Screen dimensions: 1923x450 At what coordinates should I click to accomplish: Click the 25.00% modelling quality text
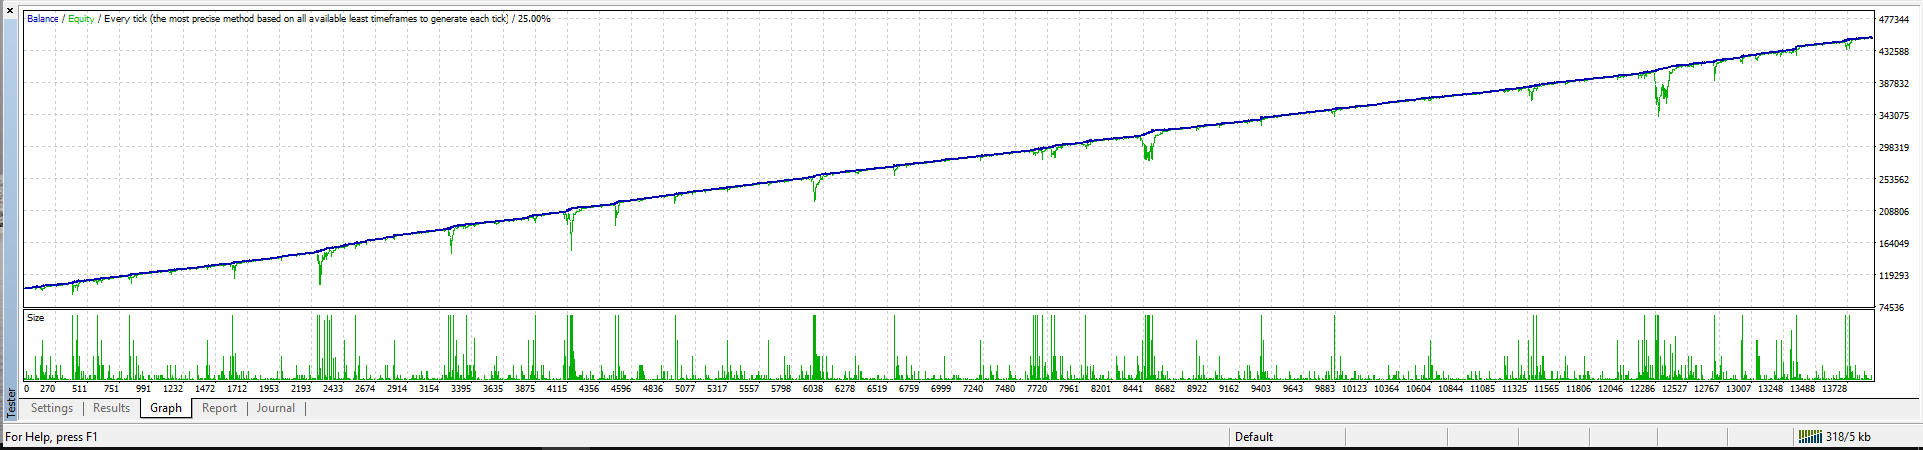(533, 19)
